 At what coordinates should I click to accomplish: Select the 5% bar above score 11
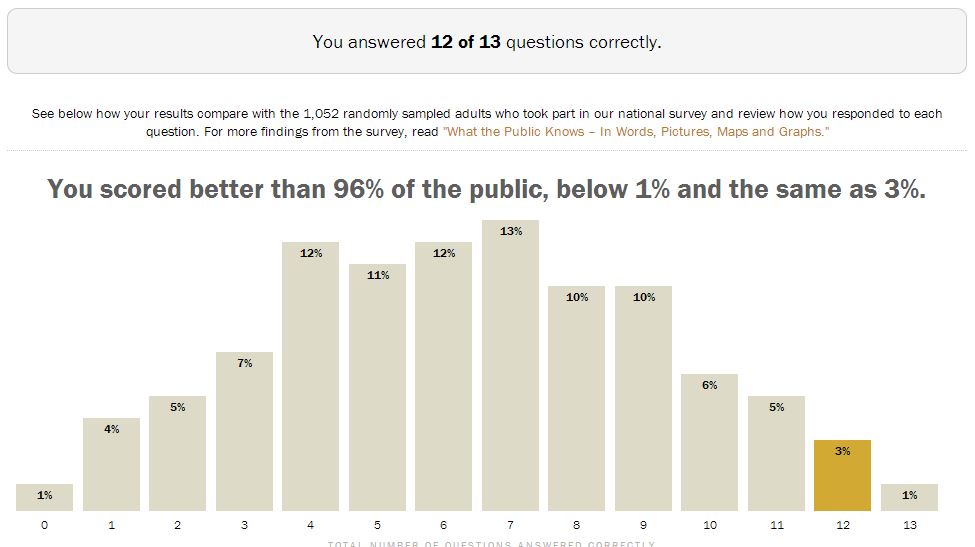tap(776, 453)
